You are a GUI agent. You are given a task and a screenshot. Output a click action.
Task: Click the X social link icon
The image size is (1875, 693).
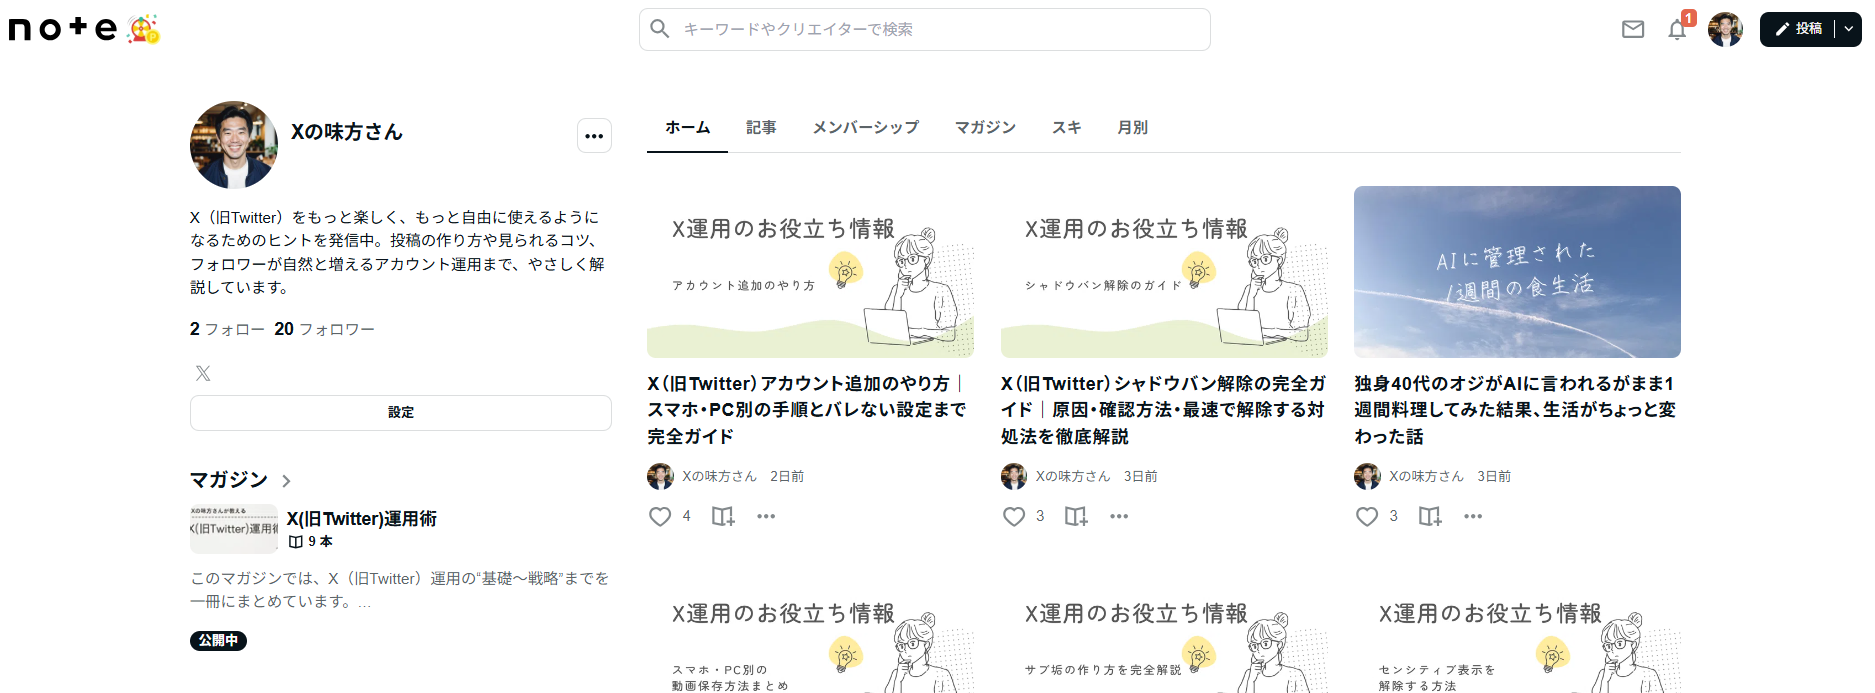point(203,373)
